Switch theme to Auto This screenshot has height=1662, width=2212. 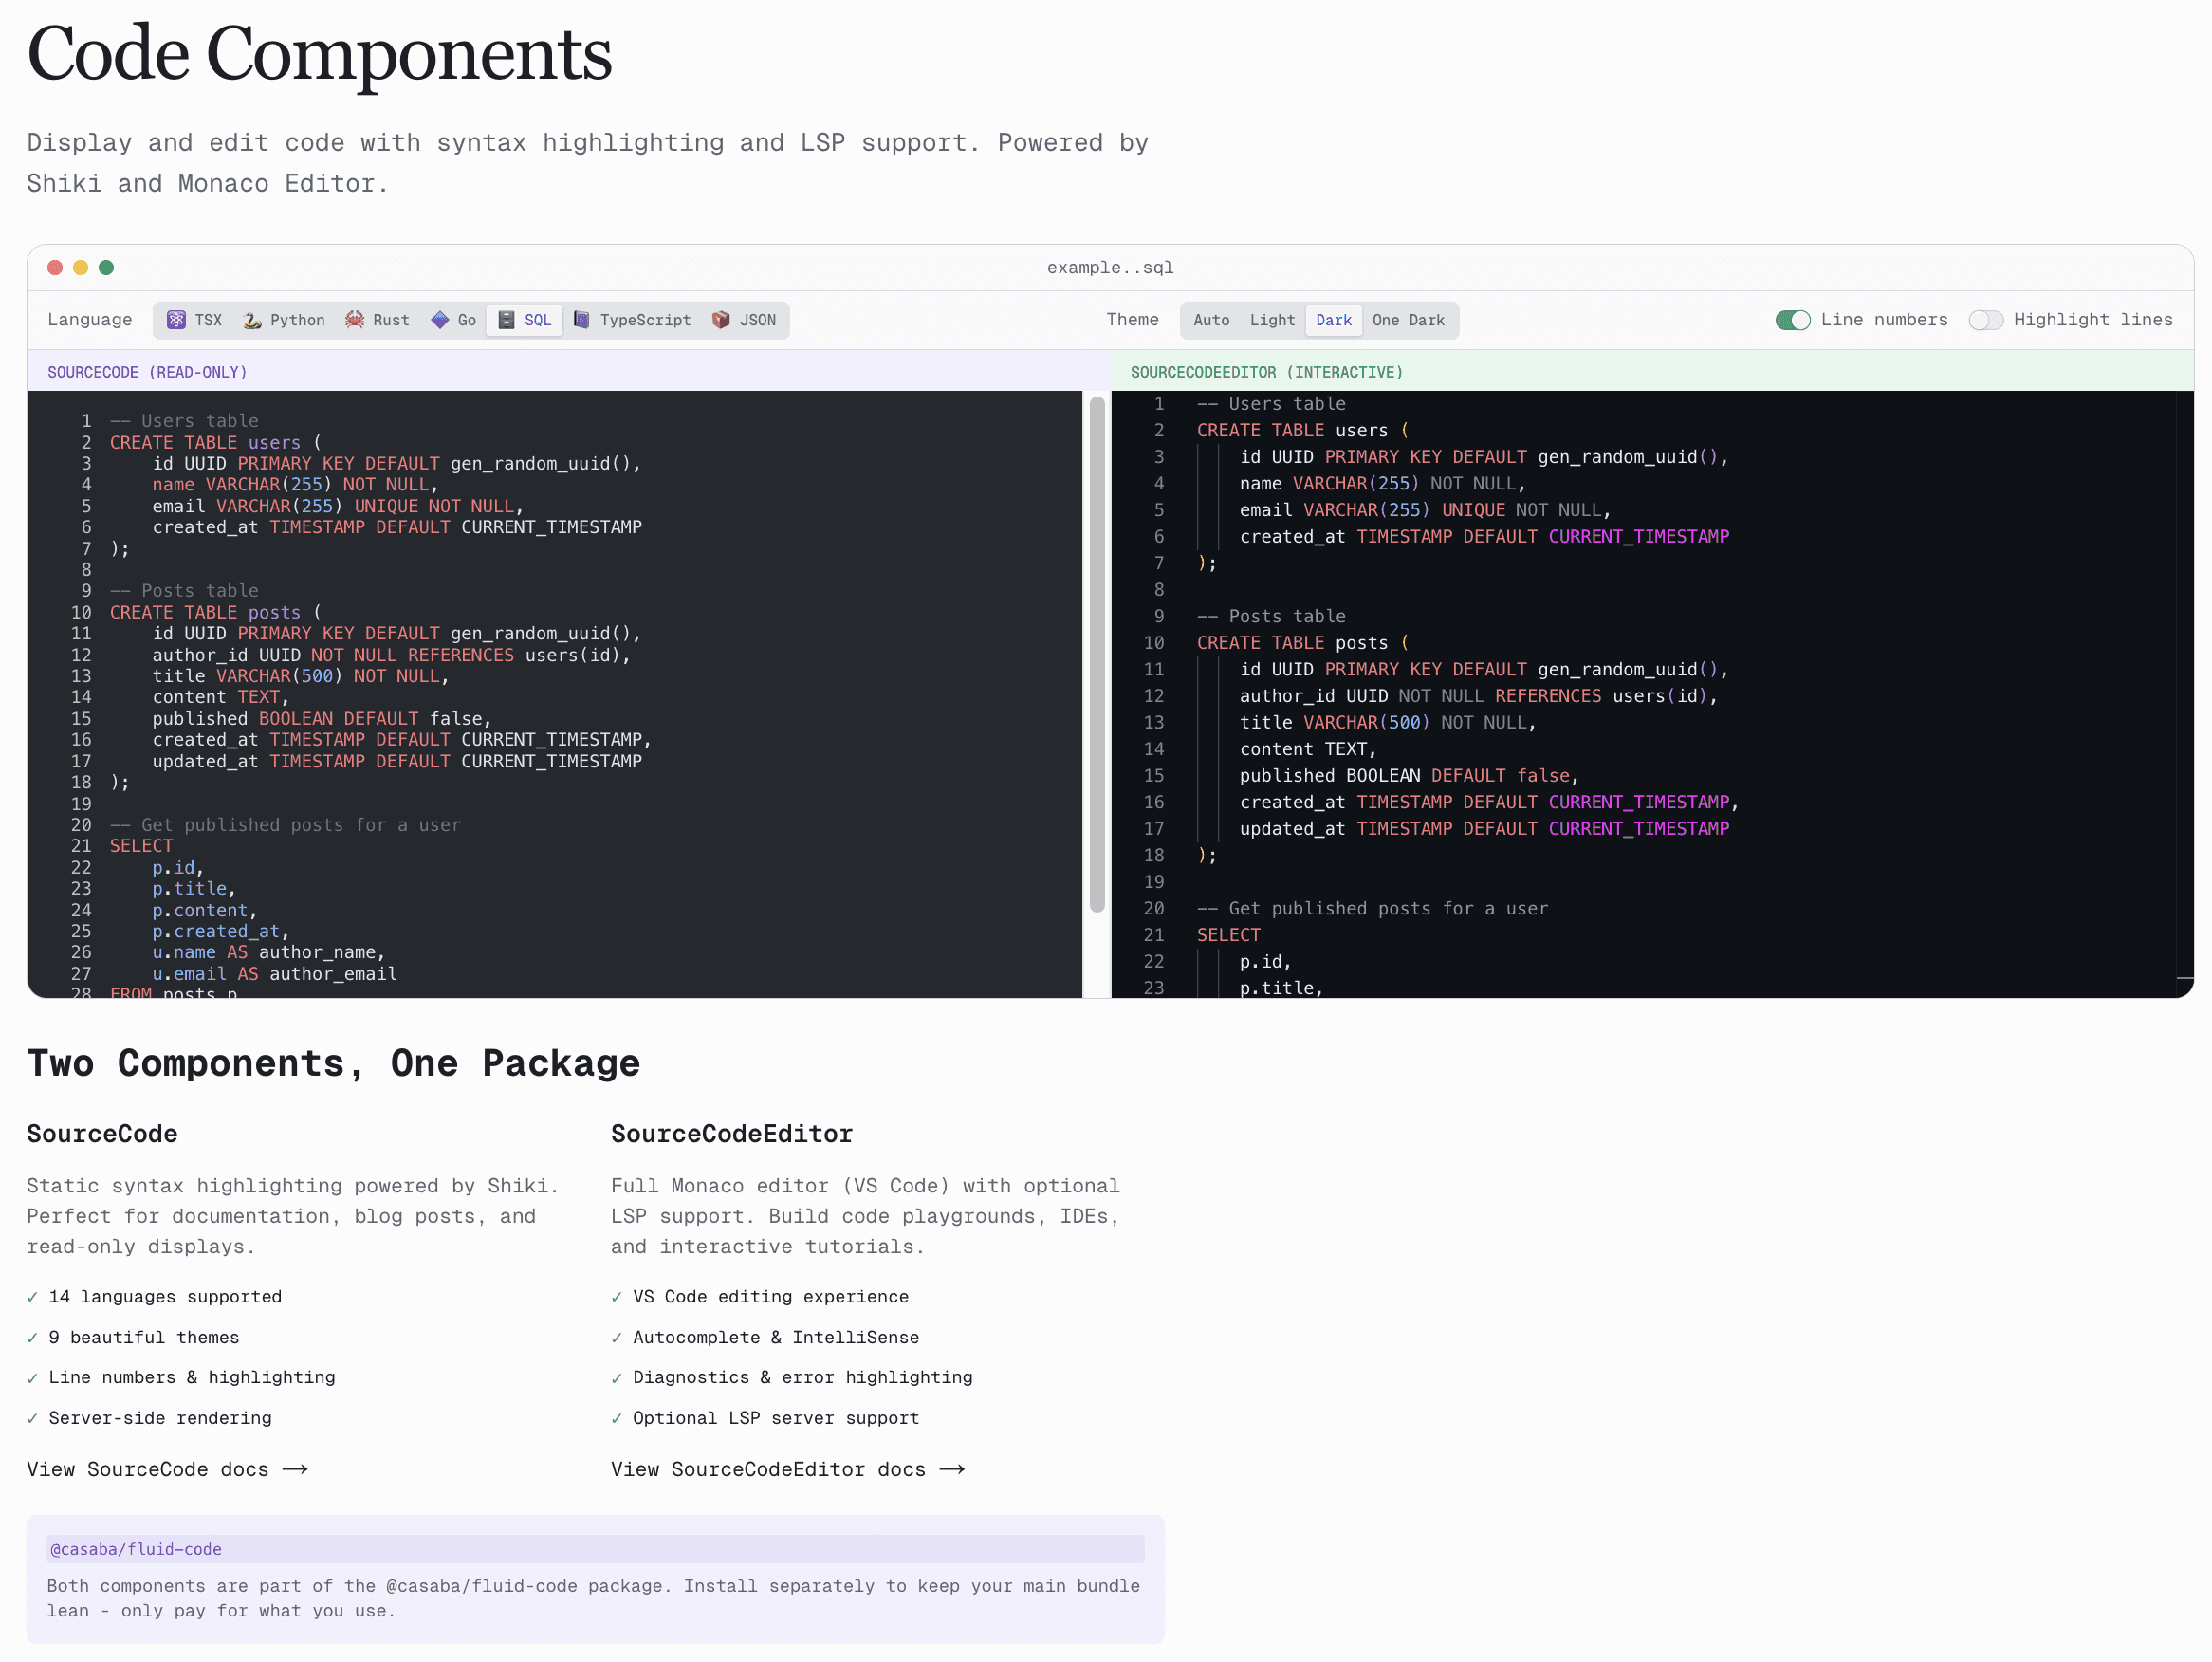point(1211,320)
